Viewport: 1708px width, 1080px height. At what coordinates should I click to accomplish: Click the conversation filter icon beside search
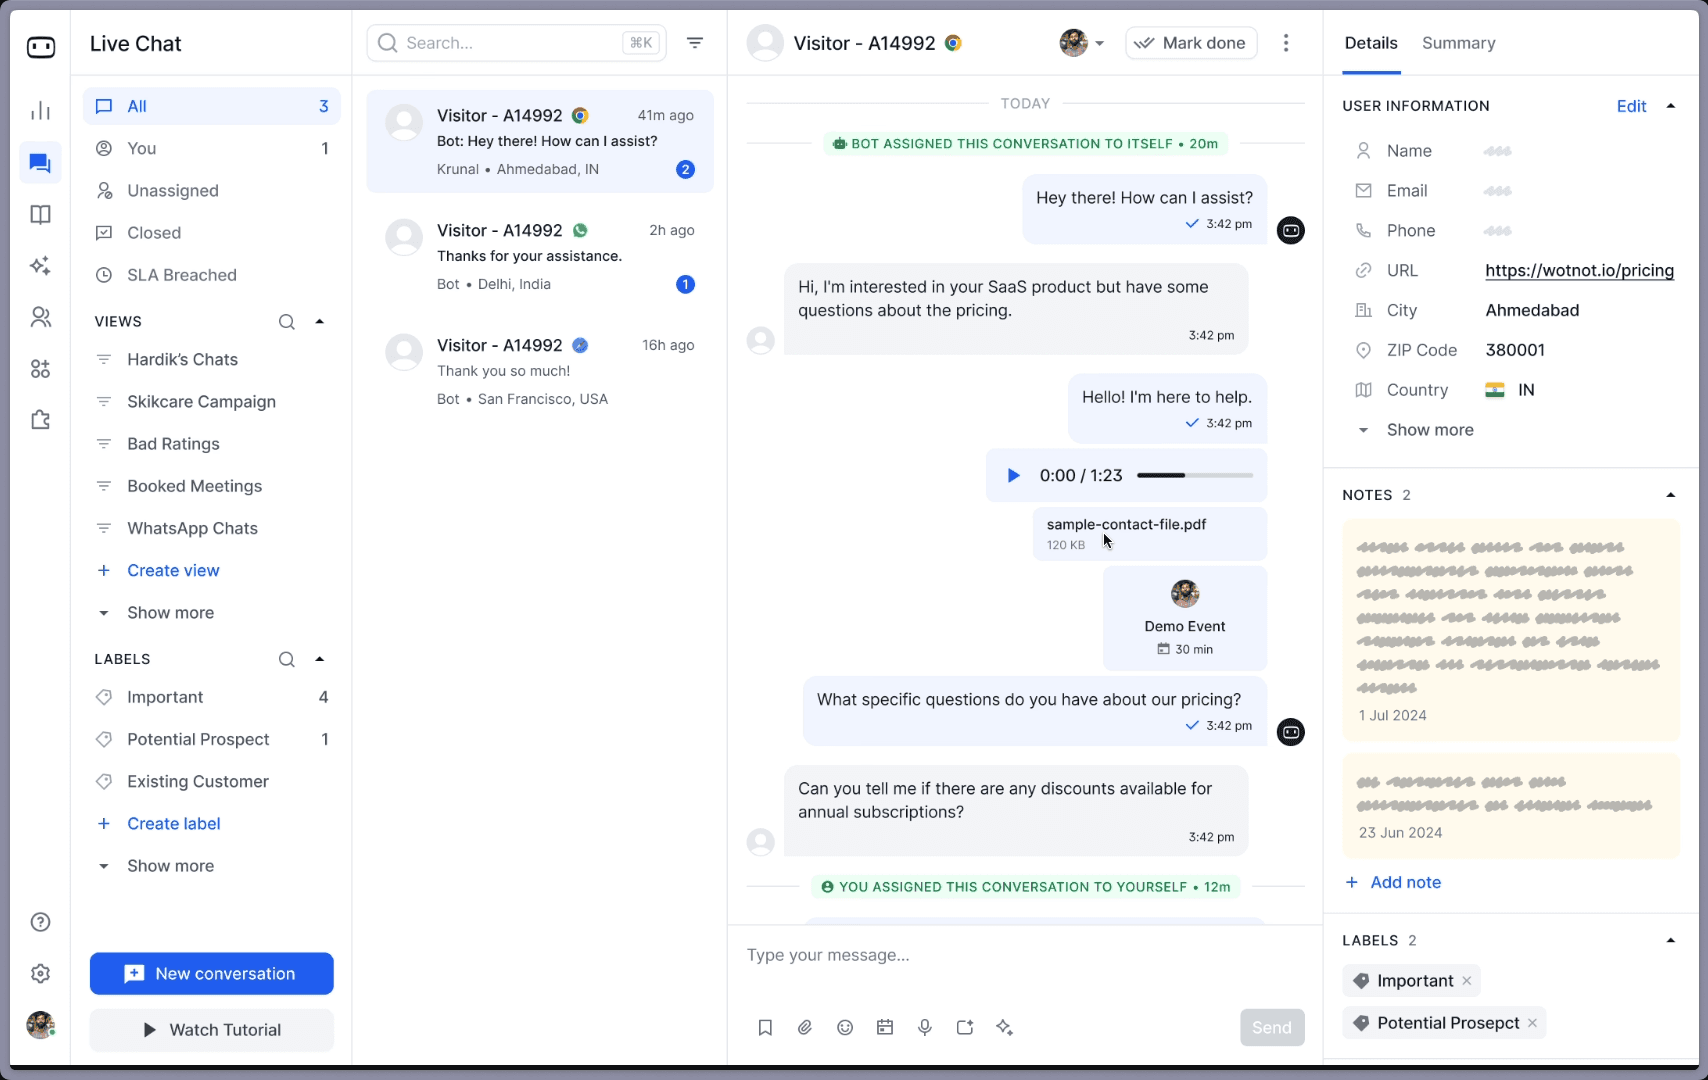tap(695, 43)
